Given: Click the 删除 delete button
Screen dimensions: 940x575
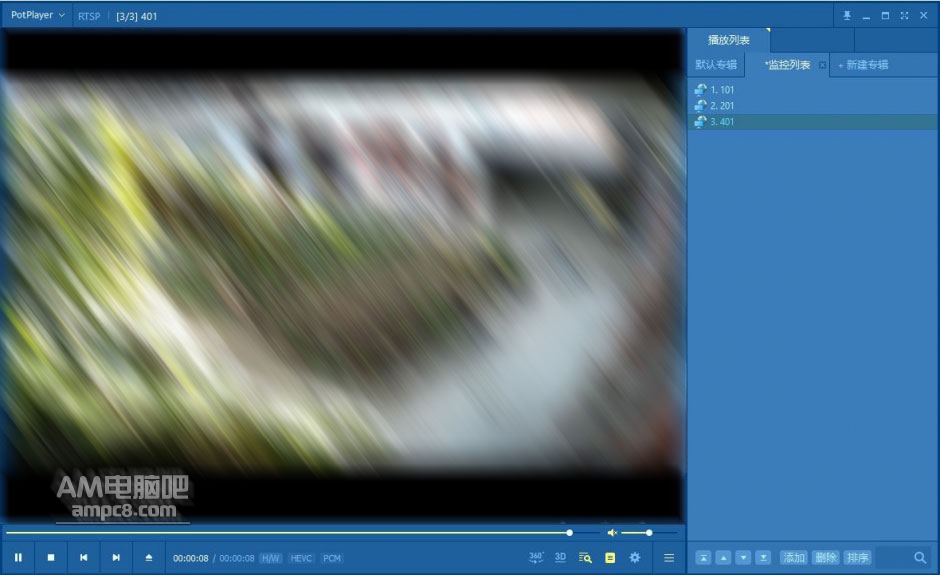Looking at the screenshot, I should [x=825, y=558].
